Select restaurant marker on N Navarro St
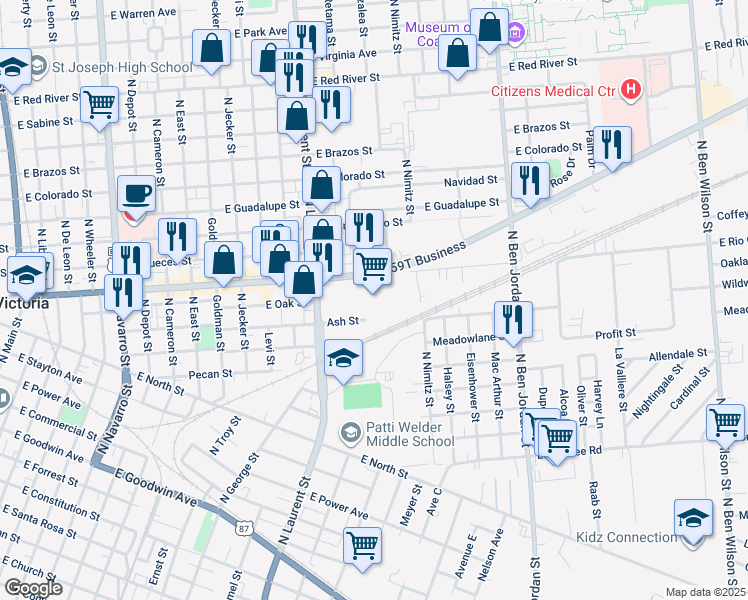 [x=123, y=292]
